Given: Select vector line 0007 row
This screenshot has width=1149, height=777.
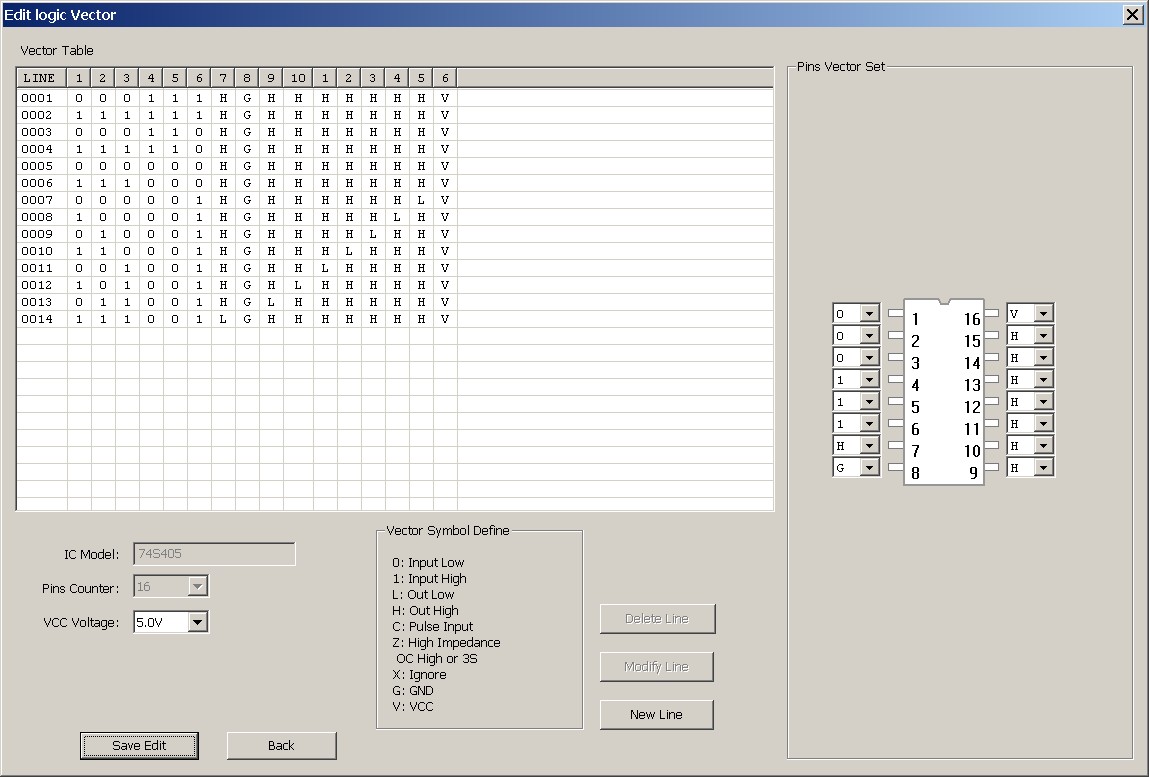Looking at the screenshot, I should (37, 200).
